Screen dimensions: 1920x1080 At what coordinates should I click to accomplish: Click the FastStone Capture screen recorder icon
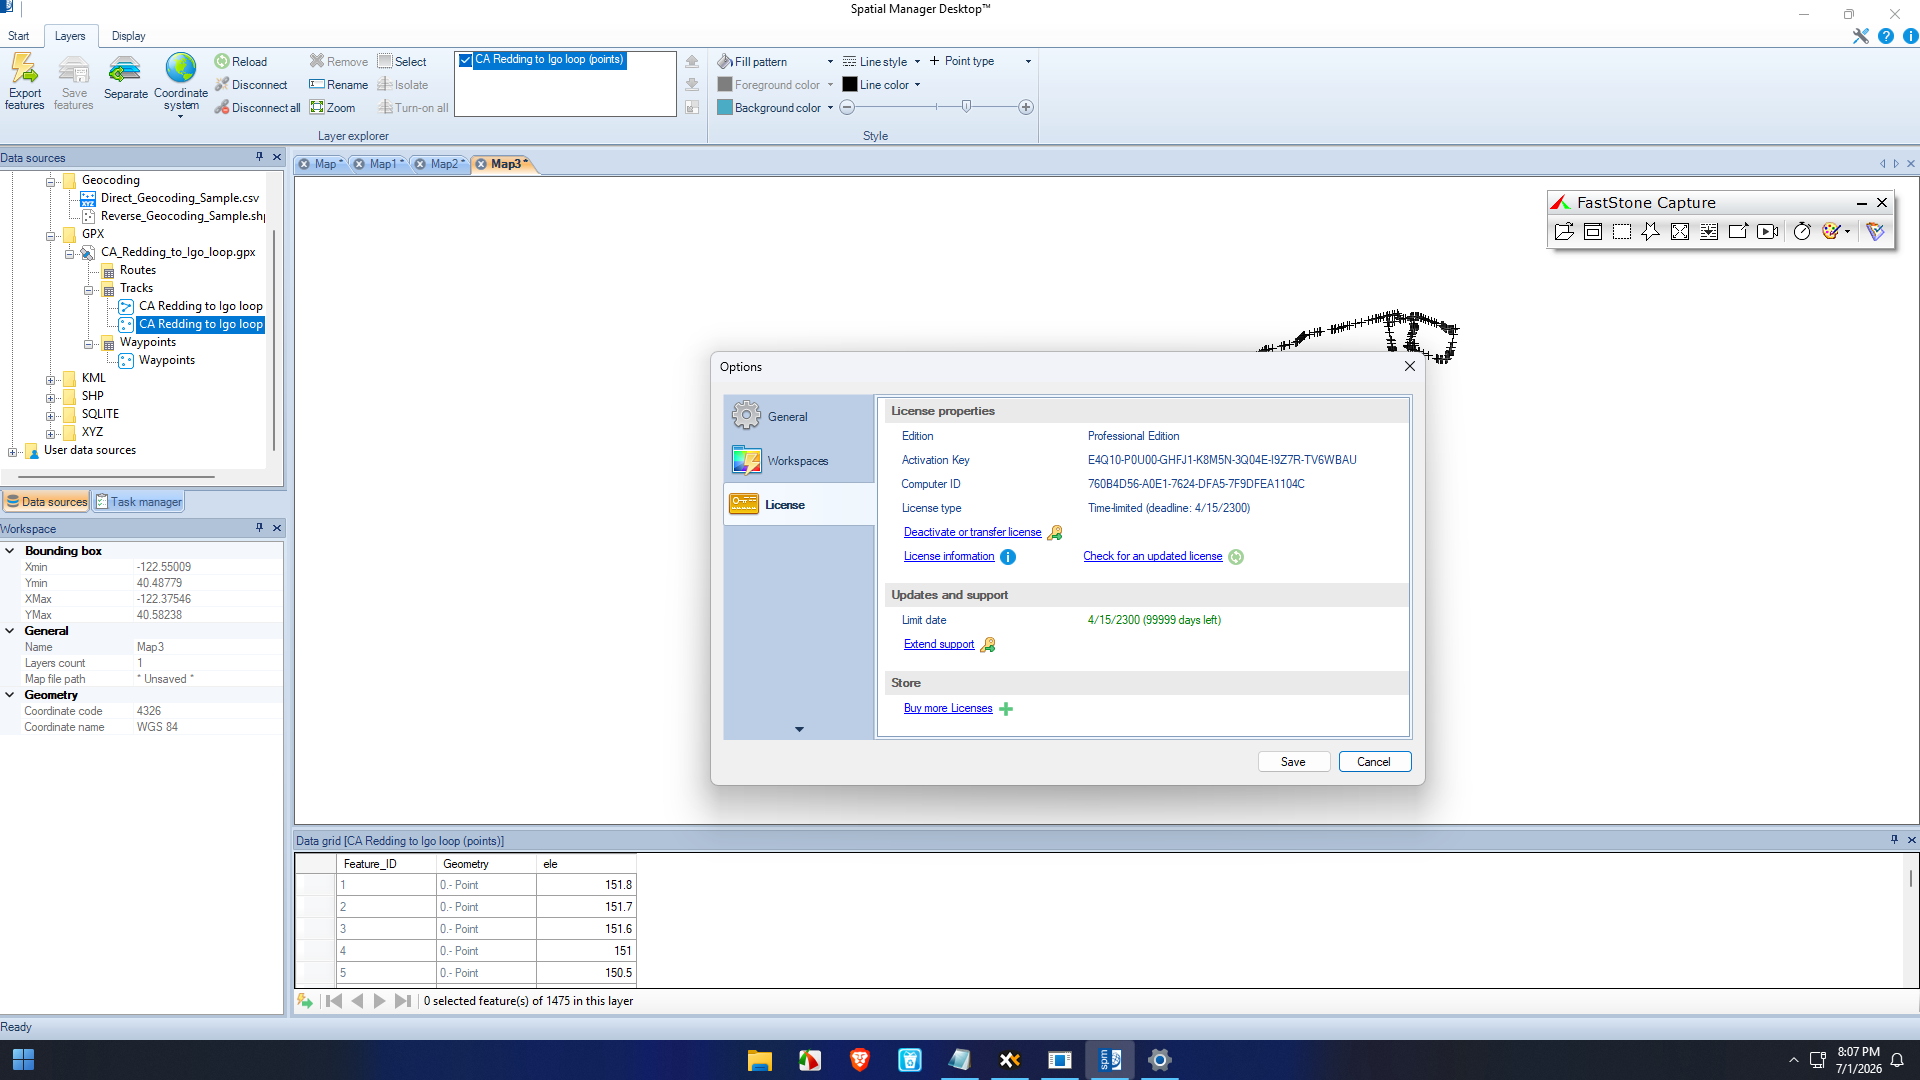coord(1768,231)
